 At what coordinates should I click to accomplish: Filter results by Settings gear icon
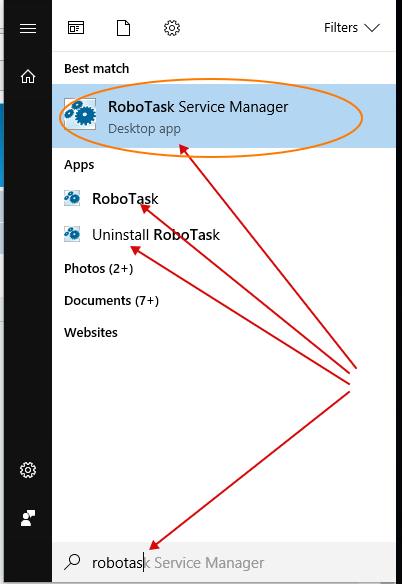pos(172,28)
